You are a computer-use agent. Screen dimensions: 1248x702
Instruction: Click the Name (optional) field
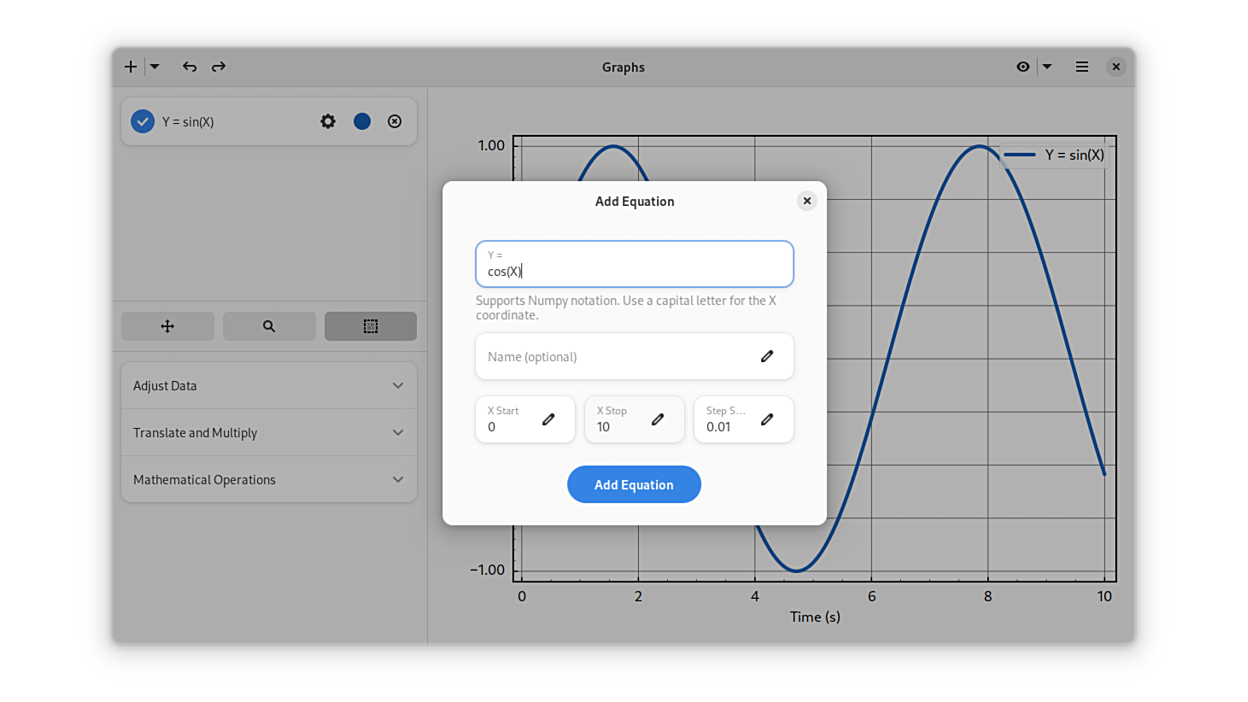point(634,357)
